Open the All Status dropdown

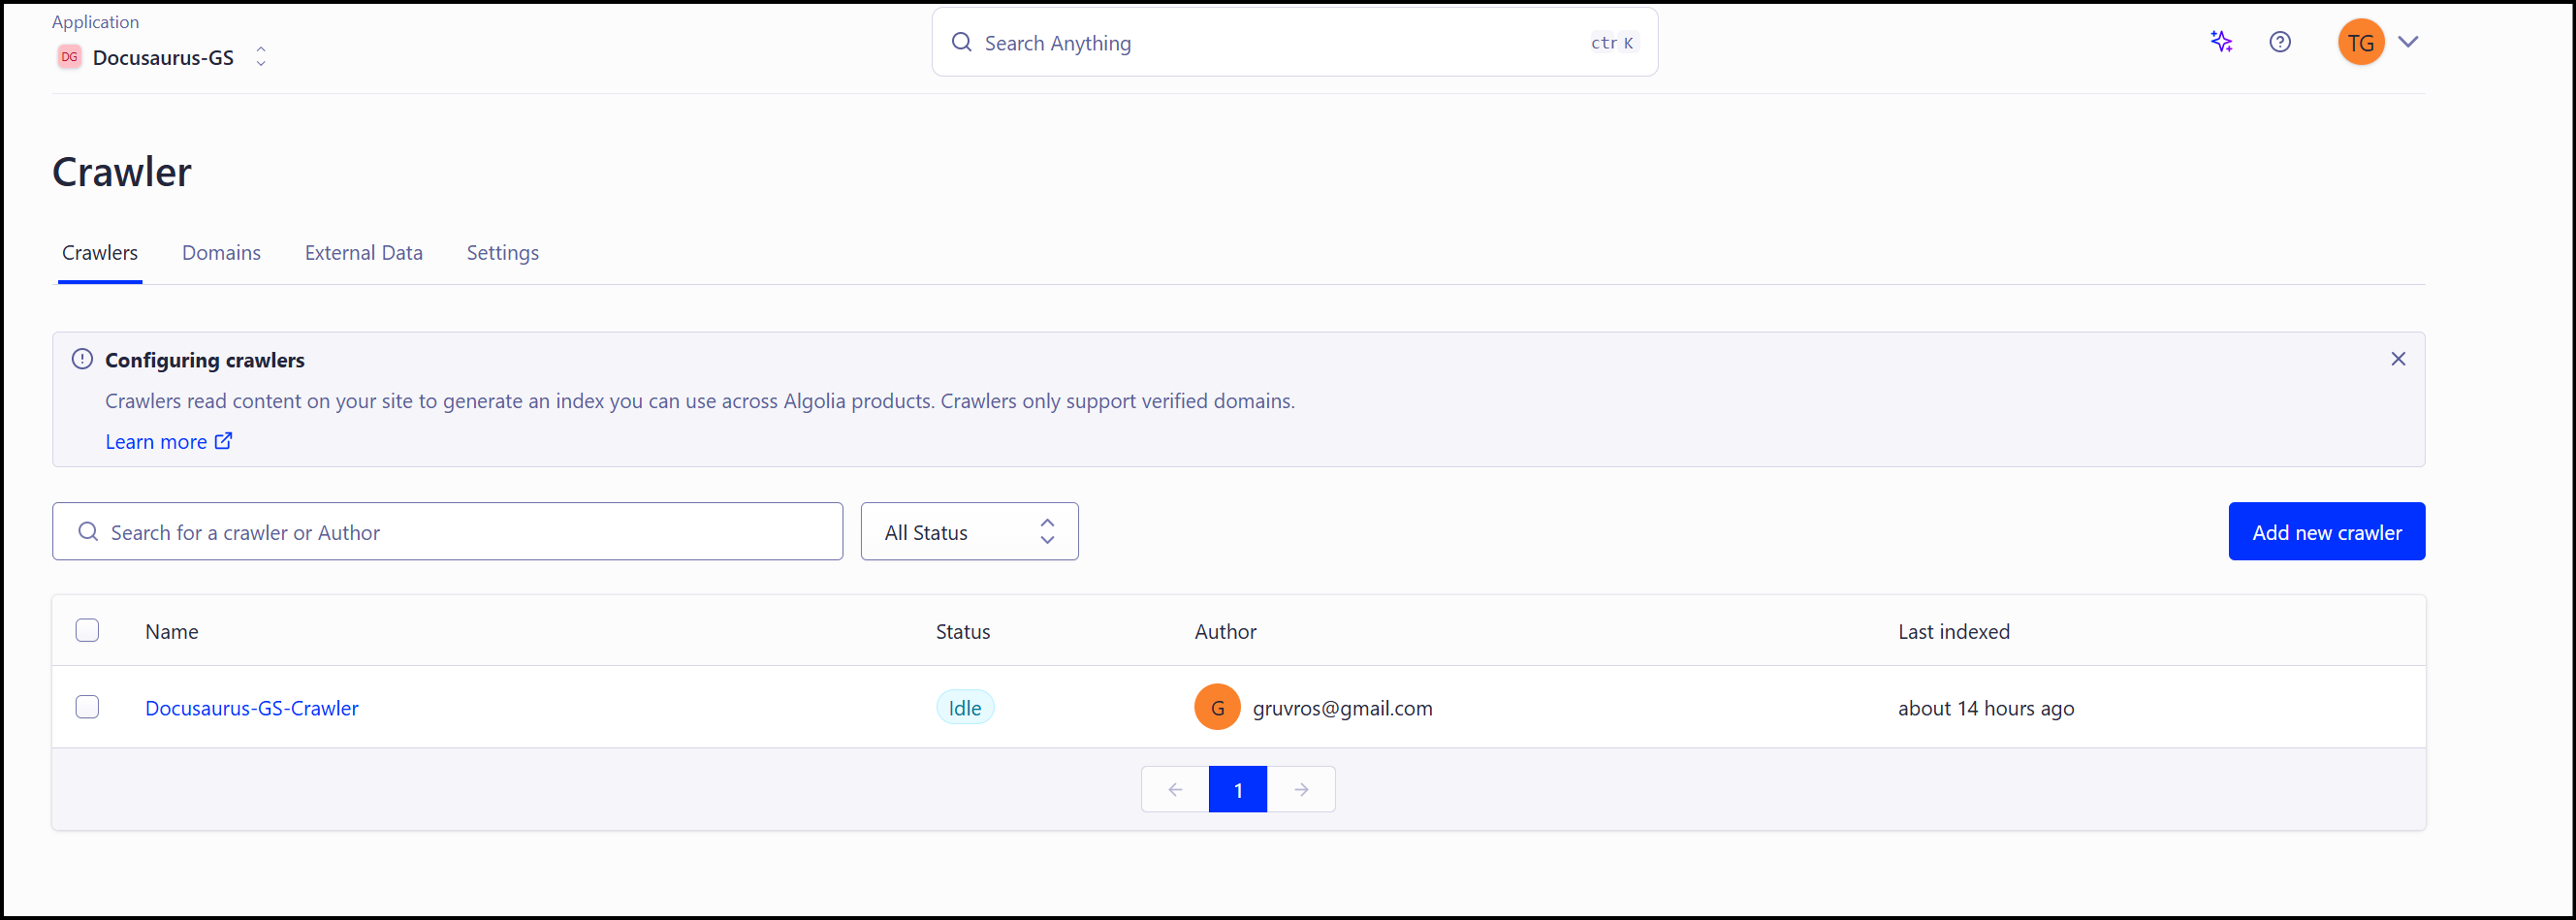click(x=969, y=531)
